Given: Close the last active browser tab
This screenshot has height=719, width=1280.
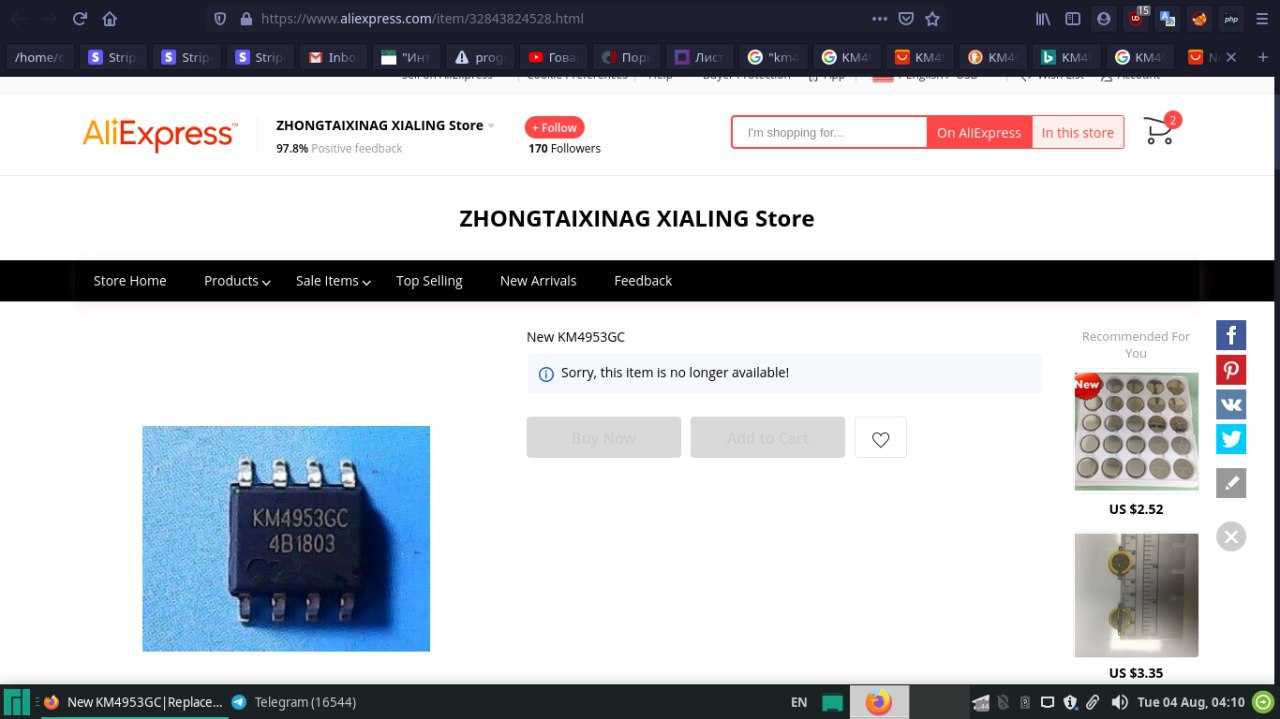Looking at the screenshot, I should tap(1231, 57).
